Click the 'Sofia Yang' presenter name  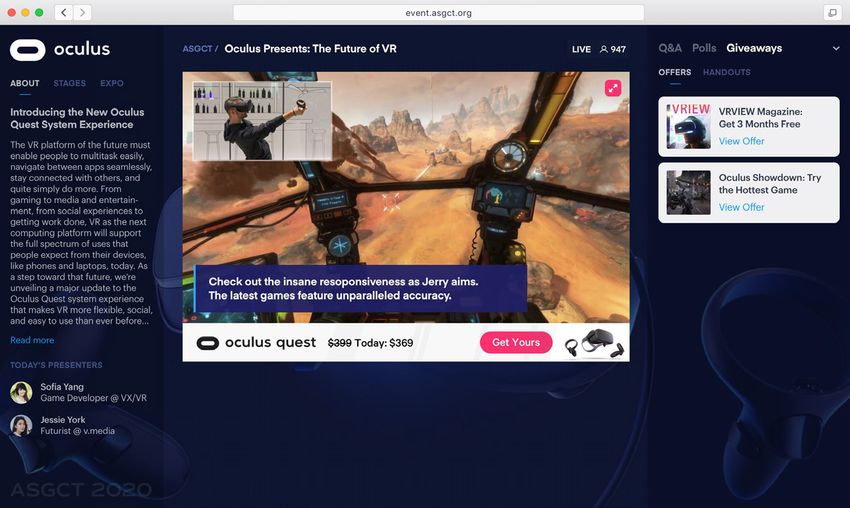point(62,387)
